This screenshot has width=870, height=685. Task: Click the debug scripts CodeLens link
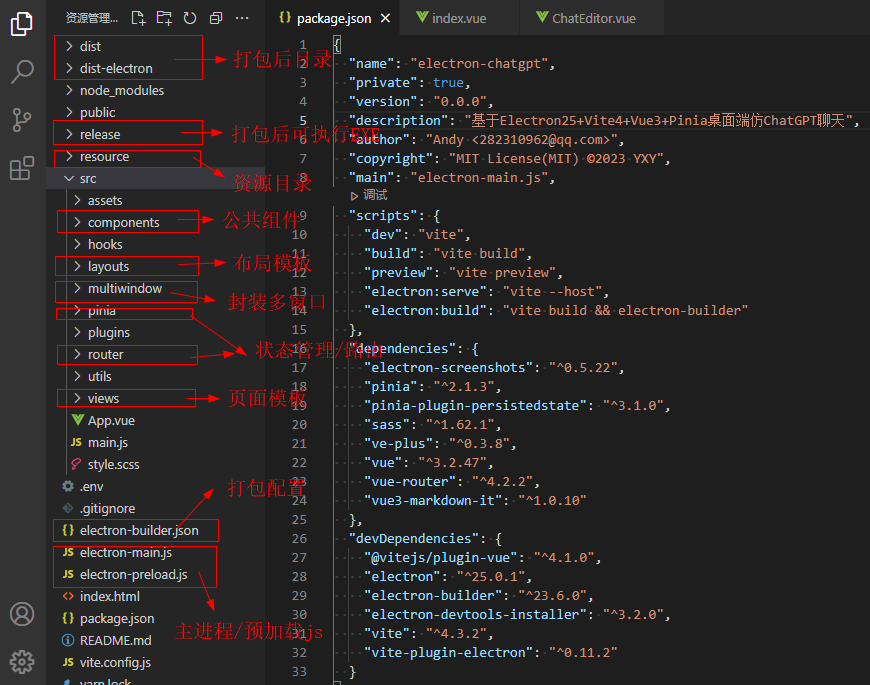click(x=375, y=195)
